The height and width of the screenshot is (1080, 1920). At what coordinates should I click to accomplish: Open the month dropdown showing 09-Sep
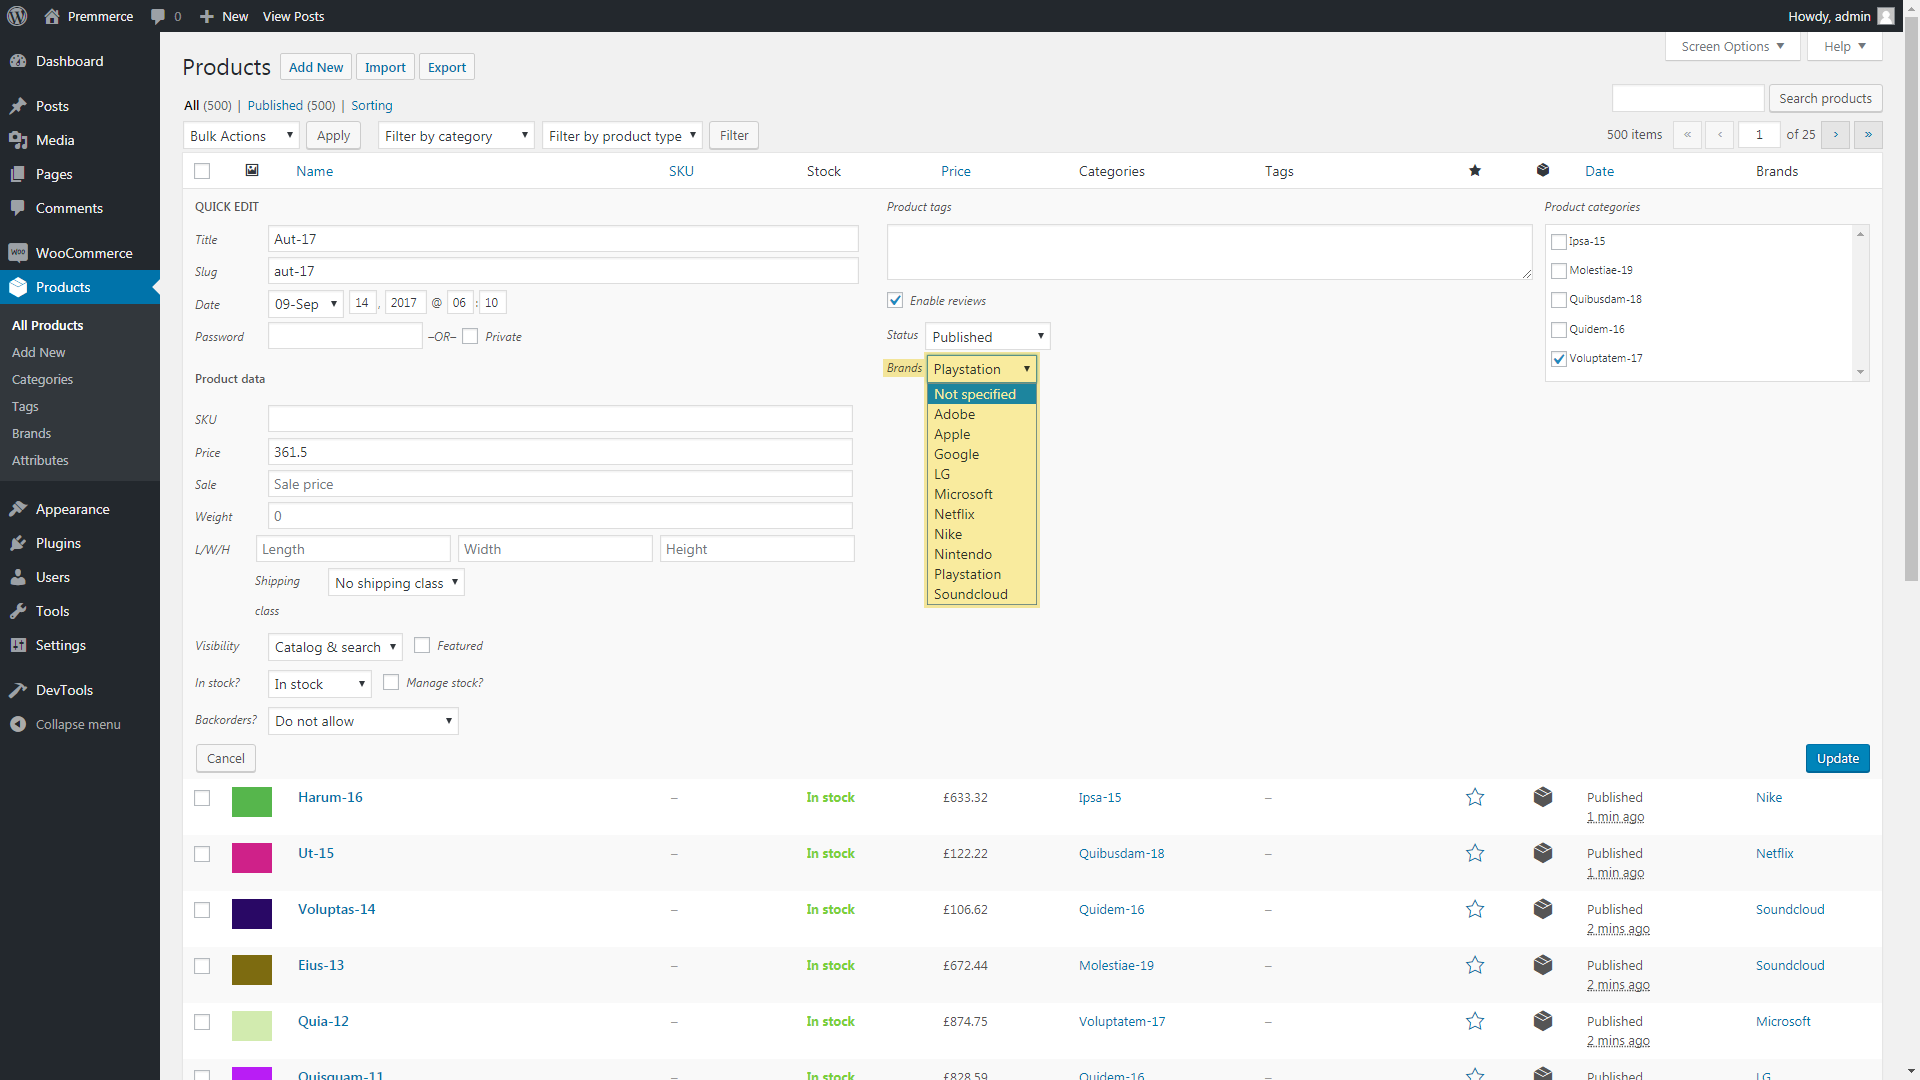coord(306,303)
